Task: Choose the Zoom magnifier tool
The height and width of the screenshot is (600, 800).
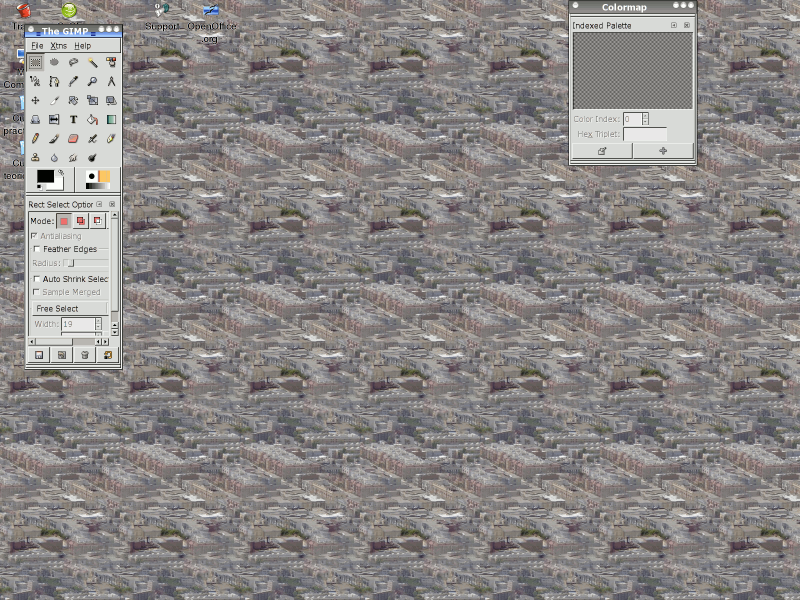Action: [94, 80]
